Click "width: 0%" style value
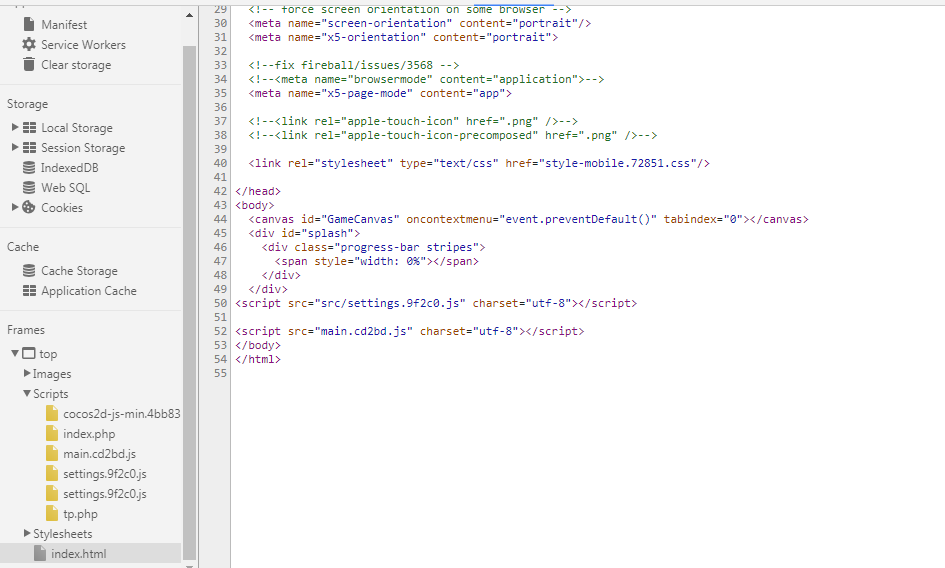The width and height of the screenshot is (945, 568). coord(390,260)
